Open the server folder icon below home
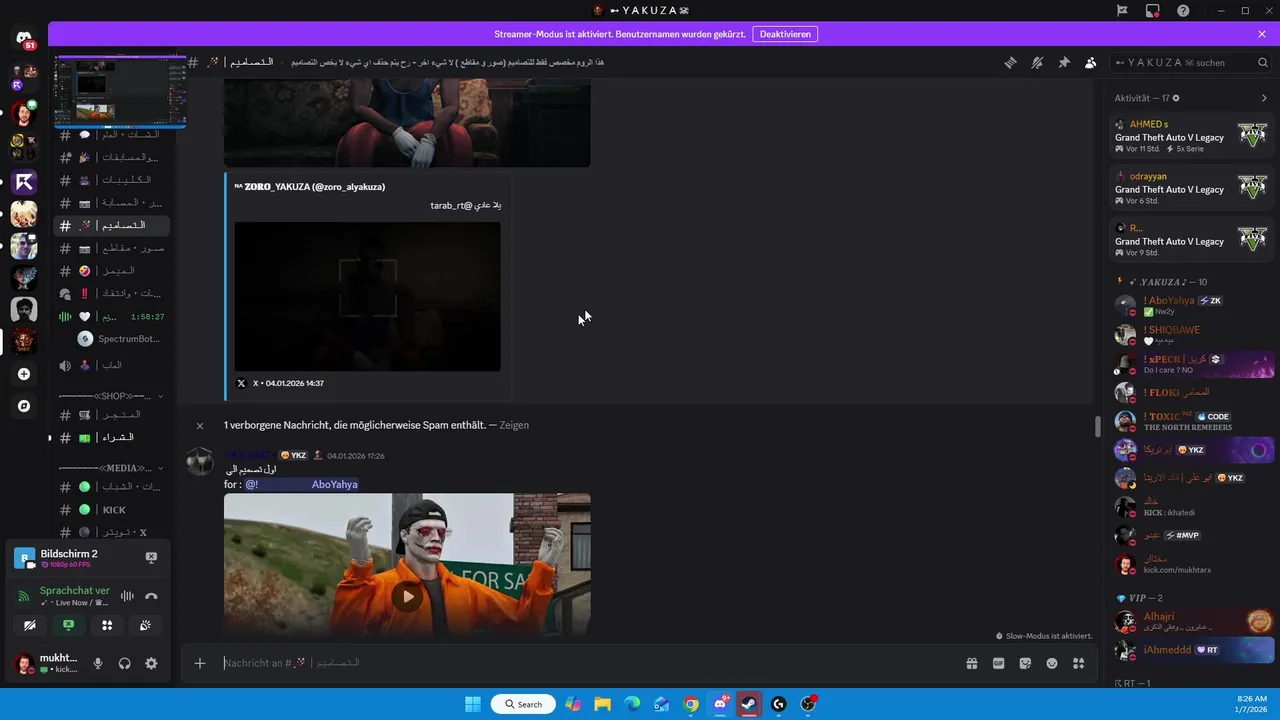Screen dimensions: 1280x720 point(24,77)
